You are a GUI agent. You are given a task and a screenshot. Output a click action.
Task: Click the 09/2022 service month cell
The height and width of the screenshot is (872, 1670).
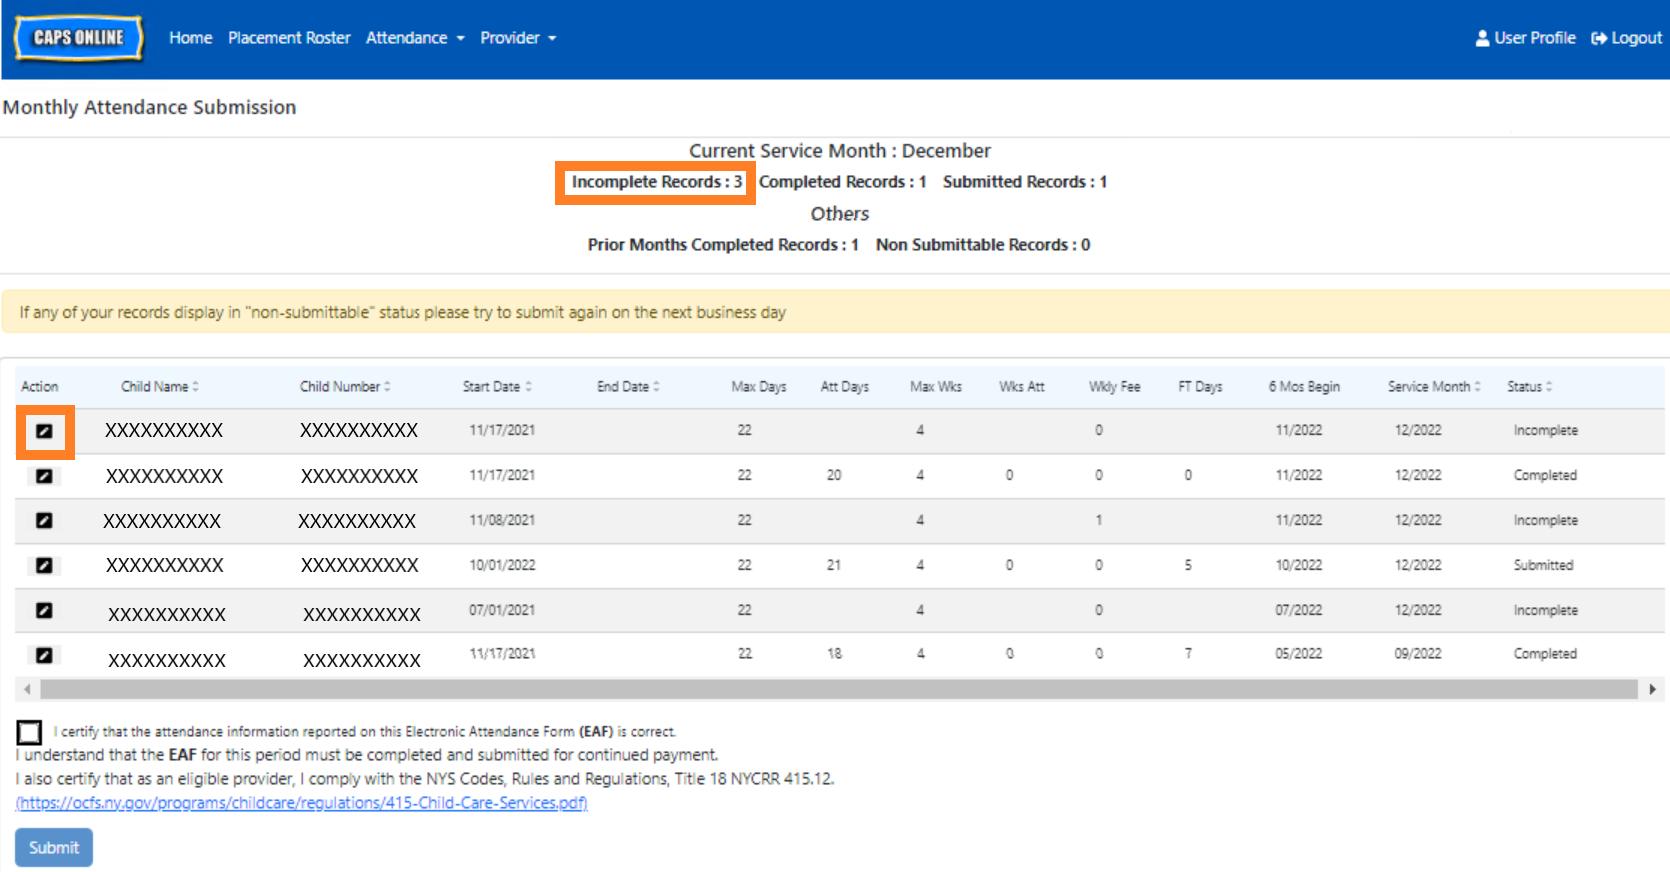click(x=1418, y=654)
